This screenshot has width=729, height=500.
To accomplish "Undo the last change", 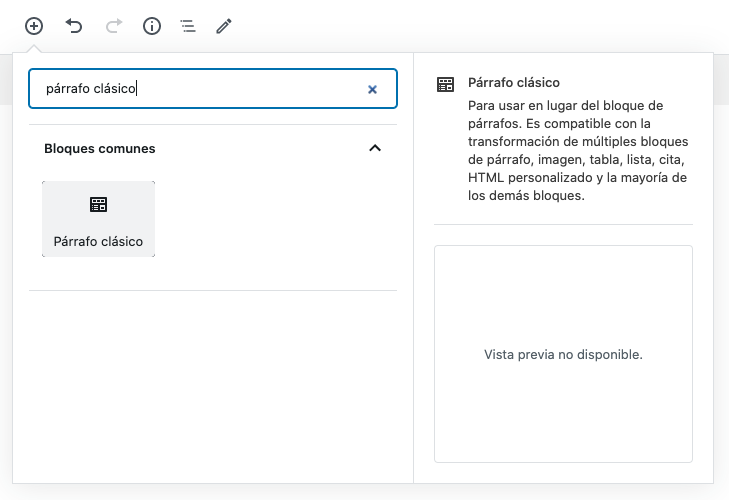I will pos(74,26).
